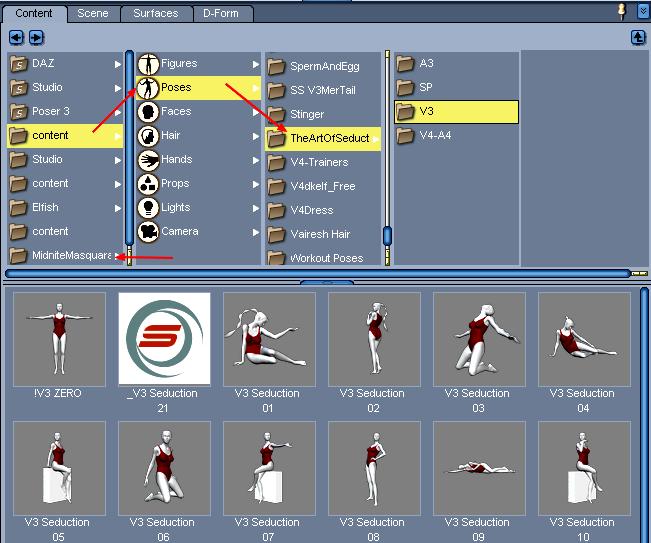Click the first column vertical scrollbar

(x=129, y=149)
